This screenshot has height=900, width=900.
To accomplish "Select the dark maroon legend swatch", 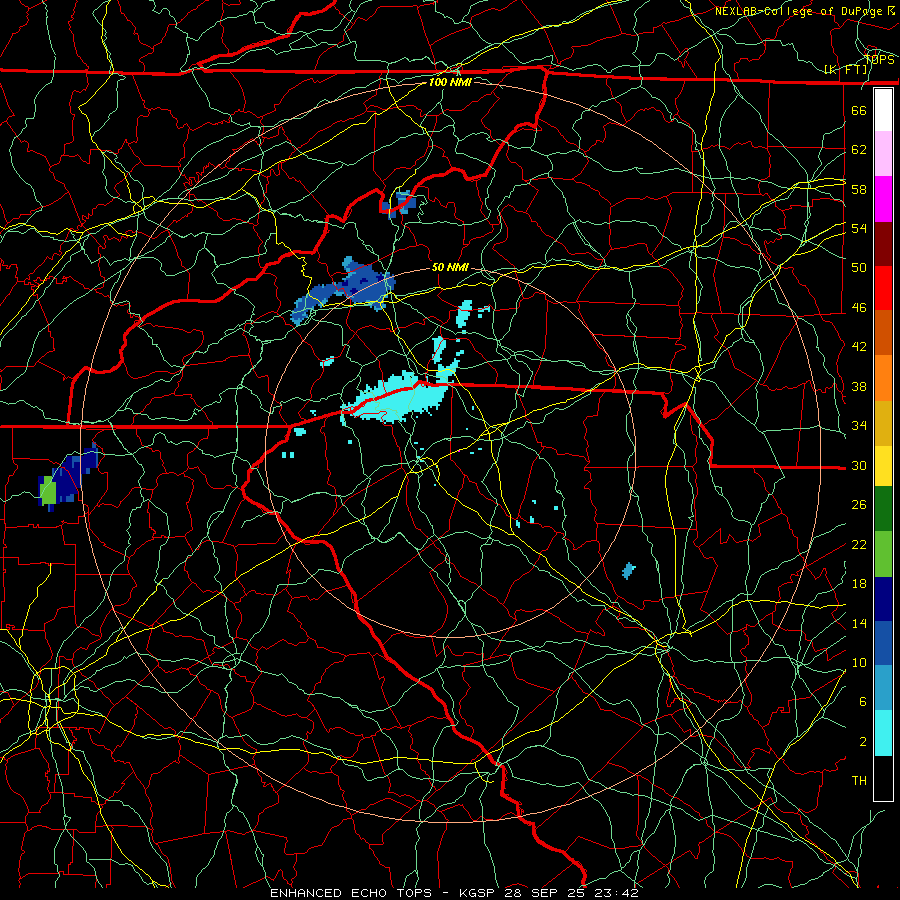I will pyautogui.click(x=883, y=243).
